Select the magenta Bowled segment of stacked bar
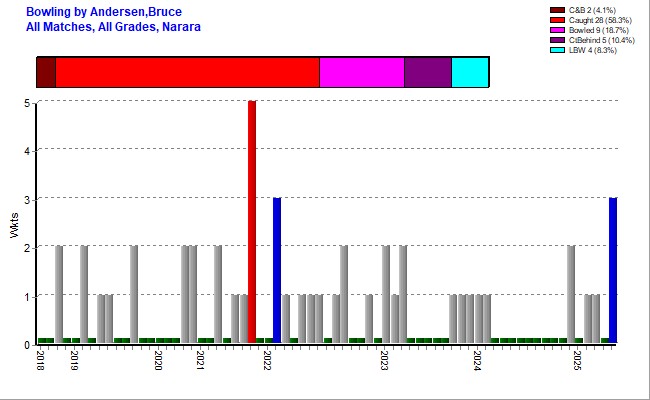 [362, 72]
